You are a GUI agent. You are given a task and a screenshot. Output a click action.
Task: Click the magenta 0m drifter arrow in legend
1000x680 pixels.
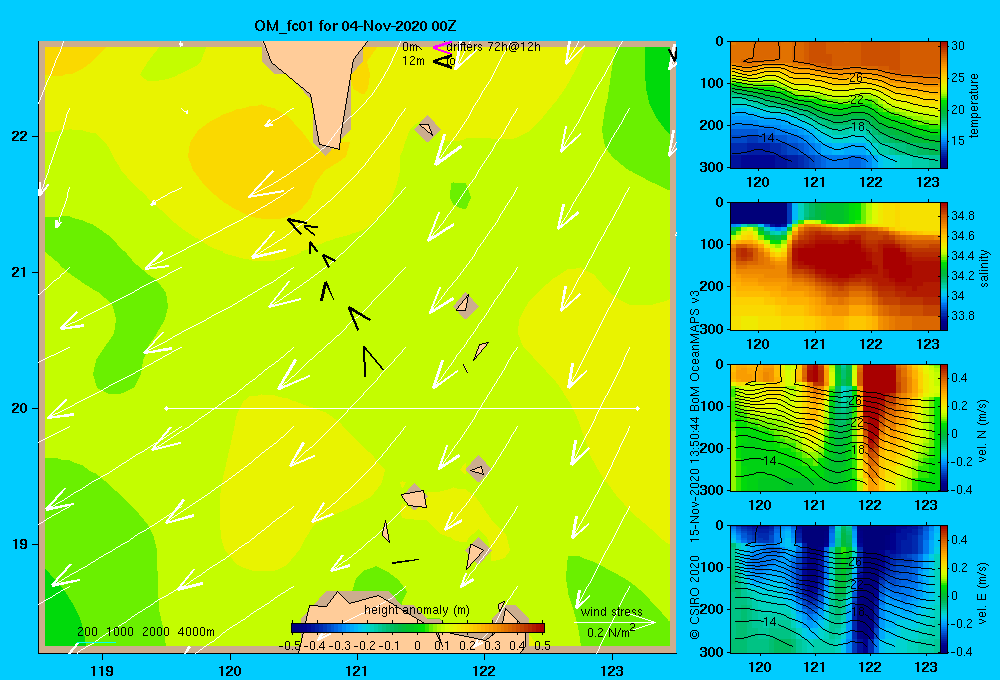click(441, 47)
